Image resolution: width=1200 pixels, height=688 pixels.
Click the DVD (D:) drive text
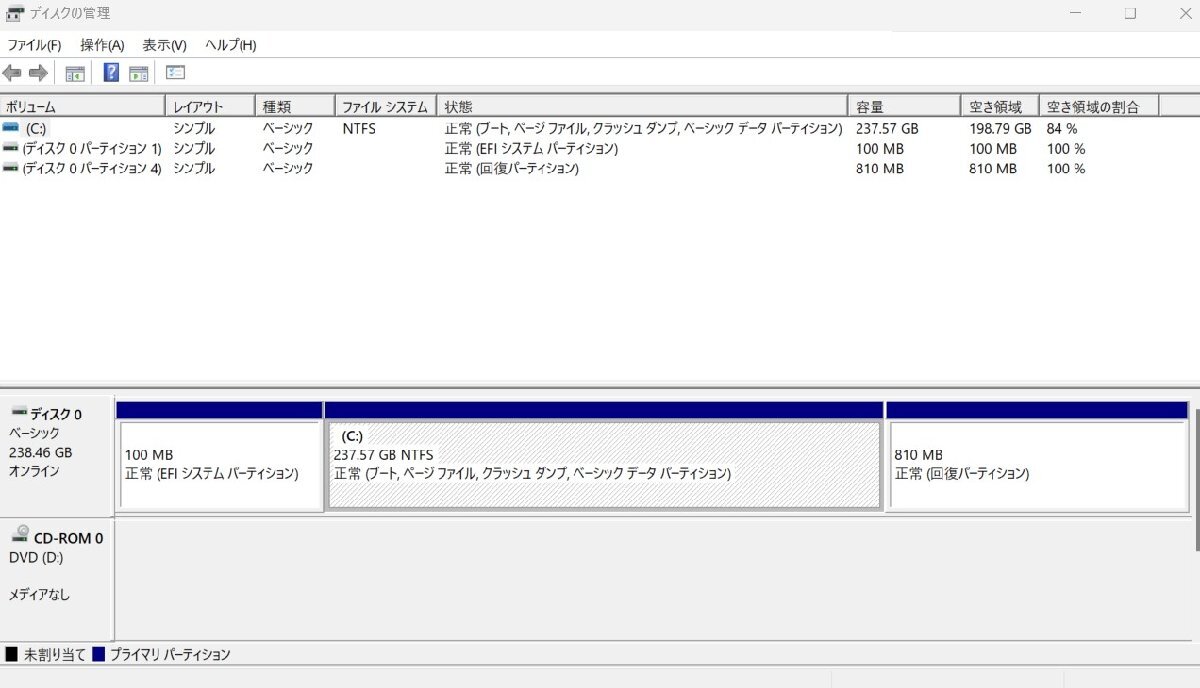36,558
